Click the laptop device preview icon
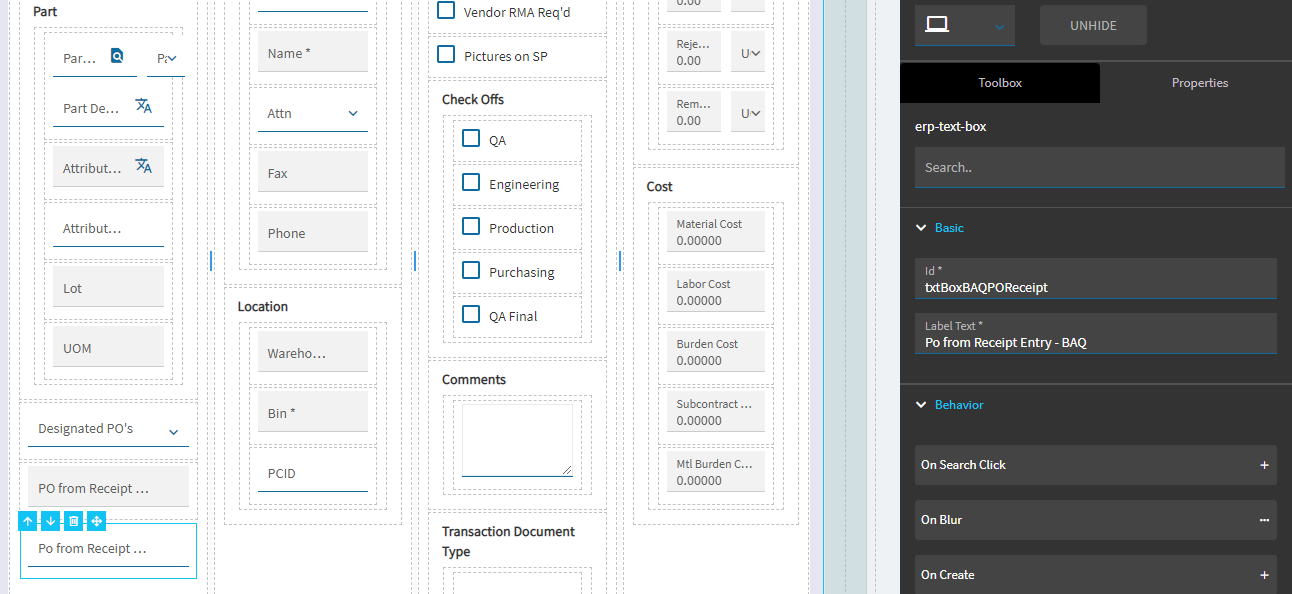This screenshot has height=594, width=1292. click(x=937, y=25)
